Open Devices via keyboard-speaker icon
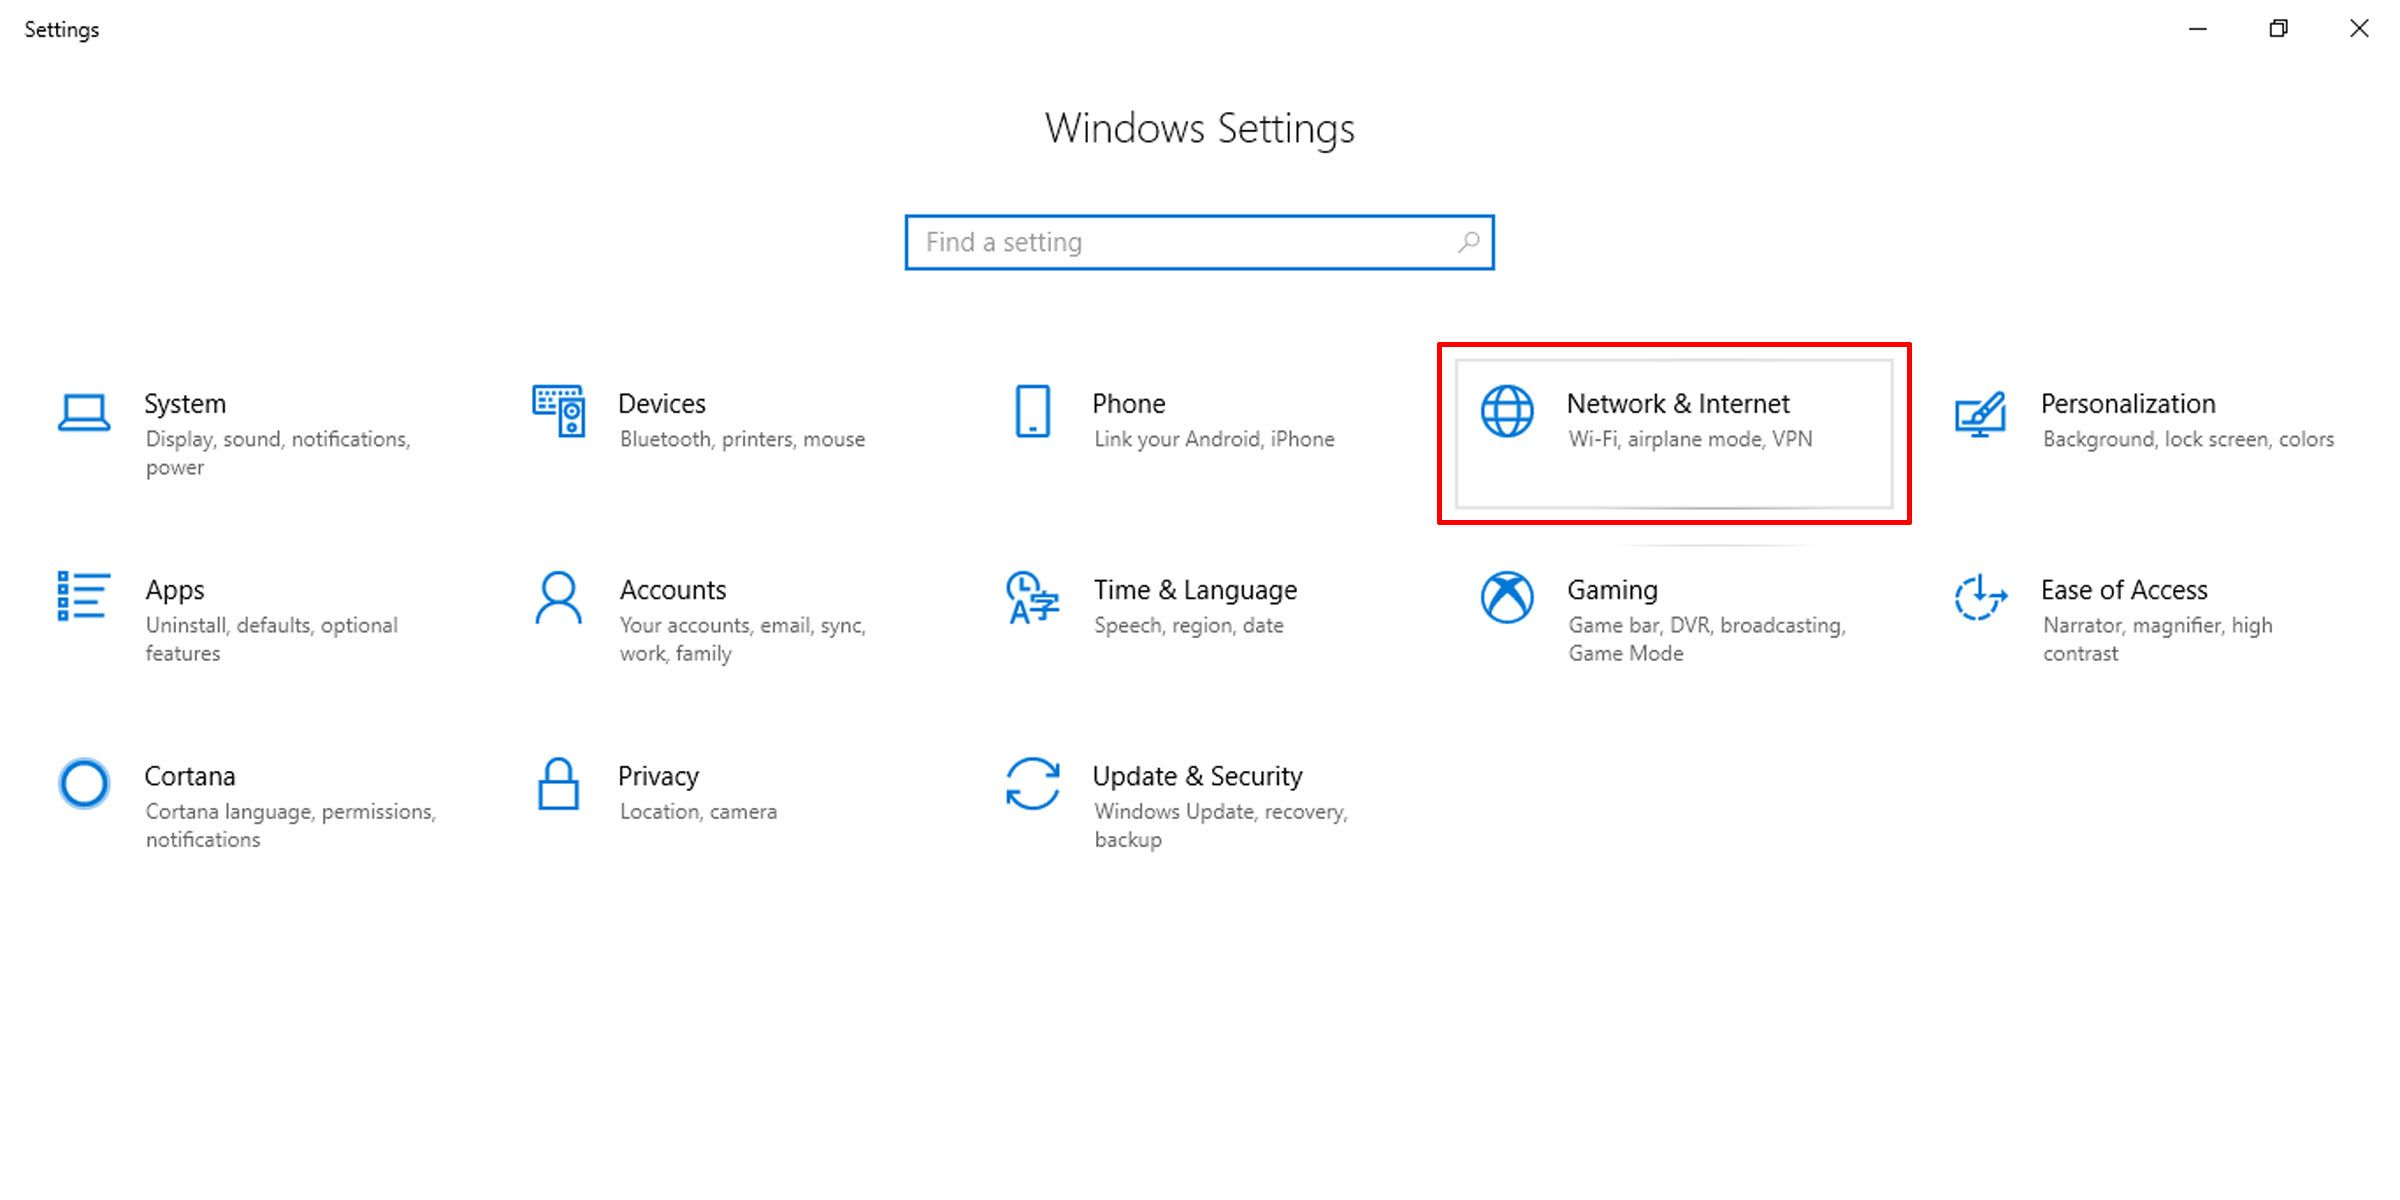 558,411
